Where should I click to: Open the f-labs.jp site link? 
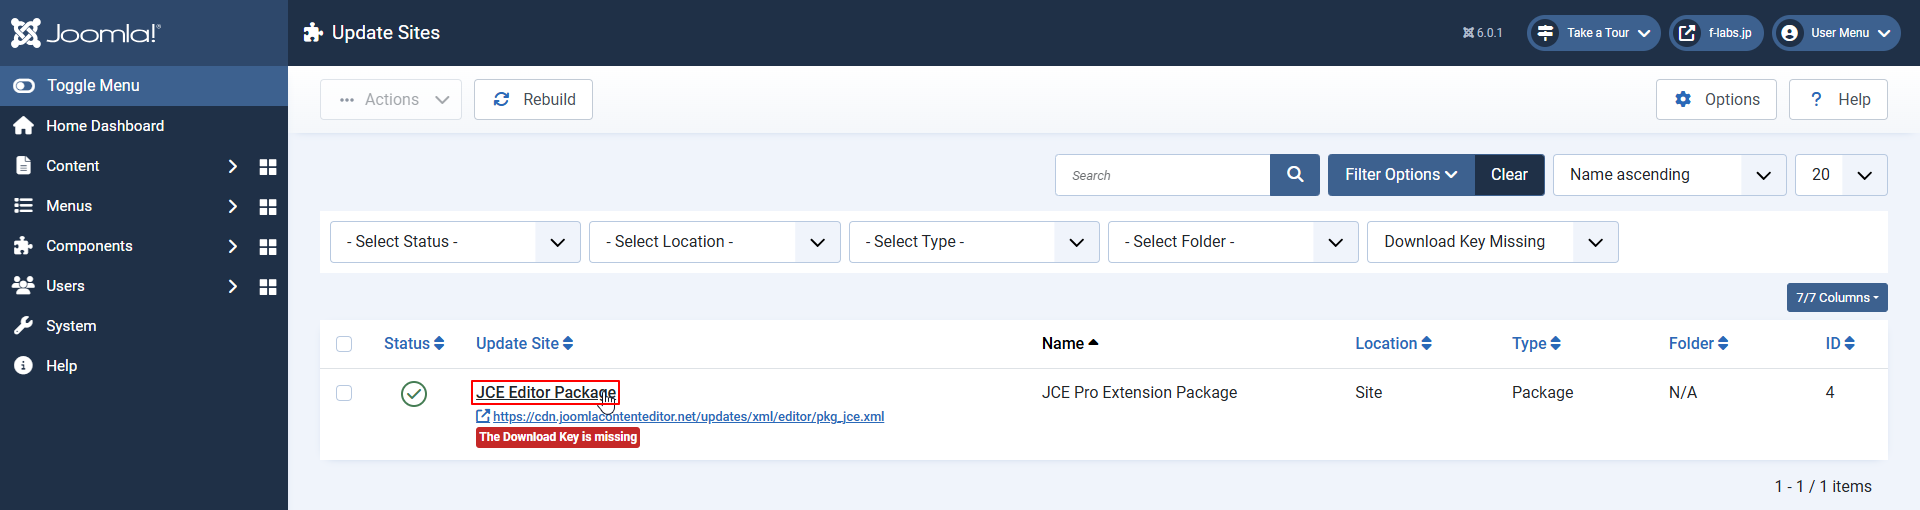(x=1716, y=33)
